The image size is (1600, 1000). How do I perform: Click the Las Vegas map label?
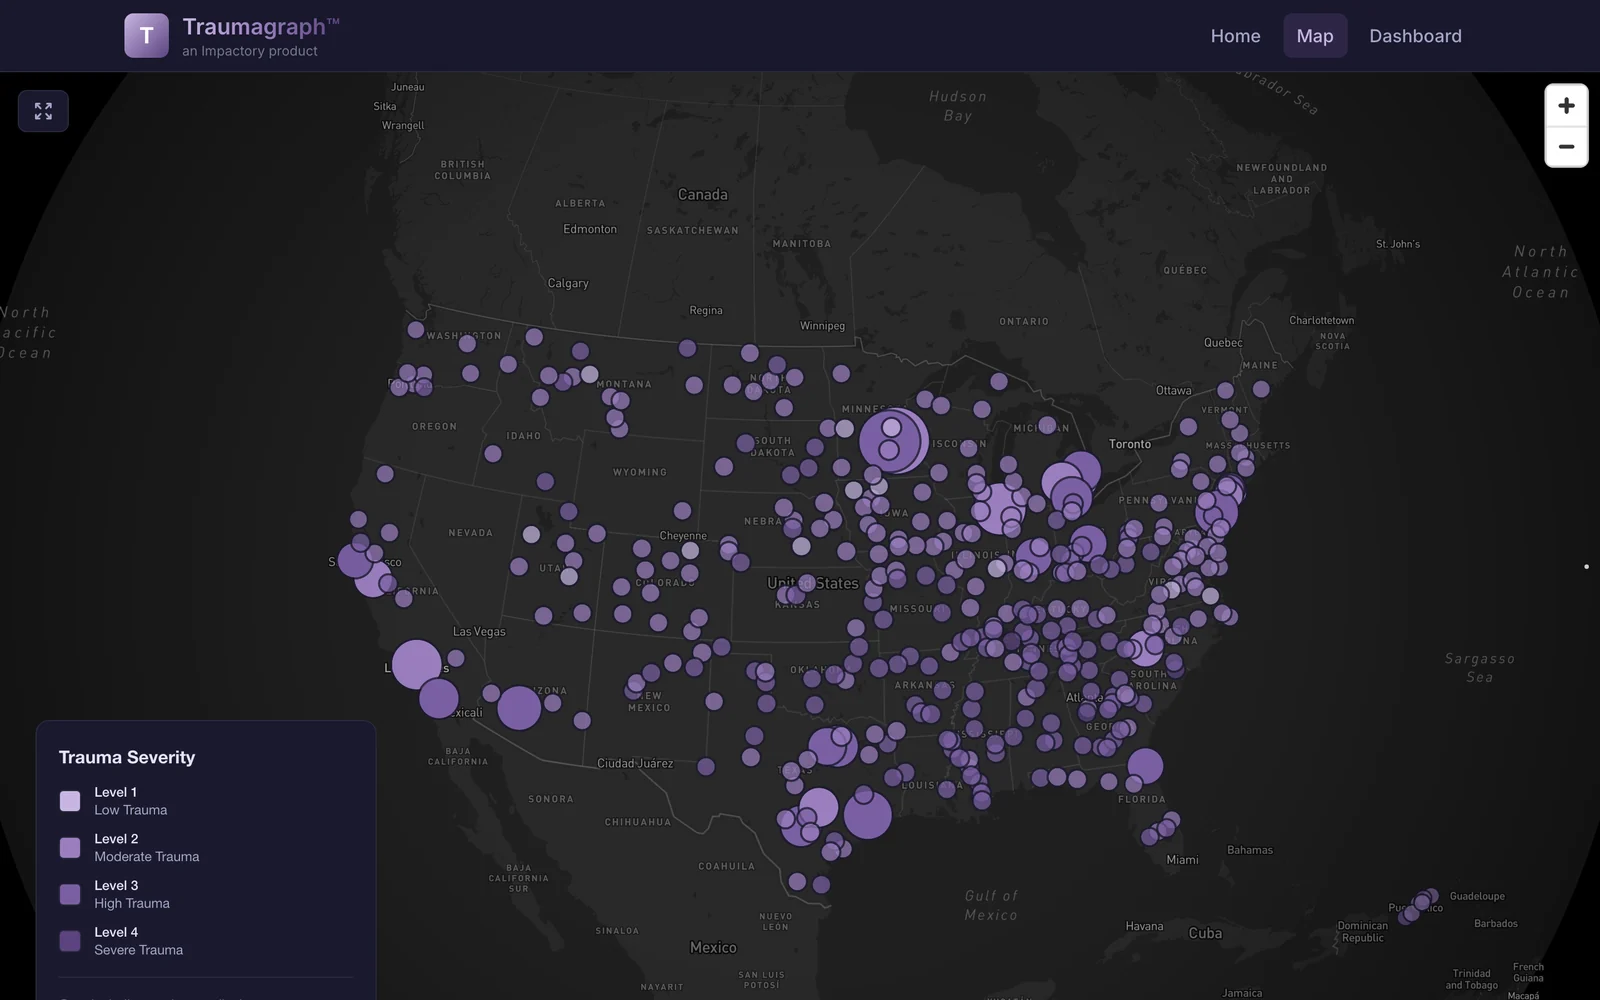click(x=479, y=631)
